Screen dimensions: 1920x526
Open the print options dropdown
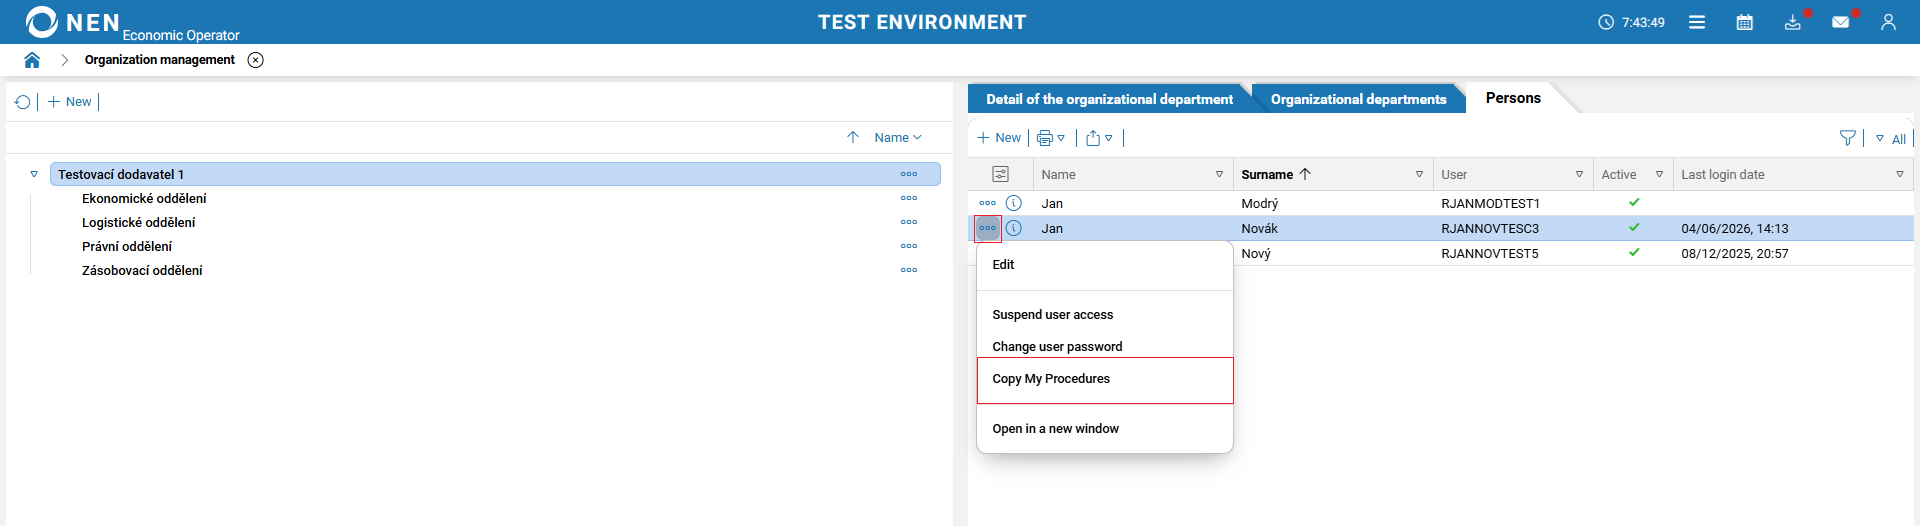1051,138
